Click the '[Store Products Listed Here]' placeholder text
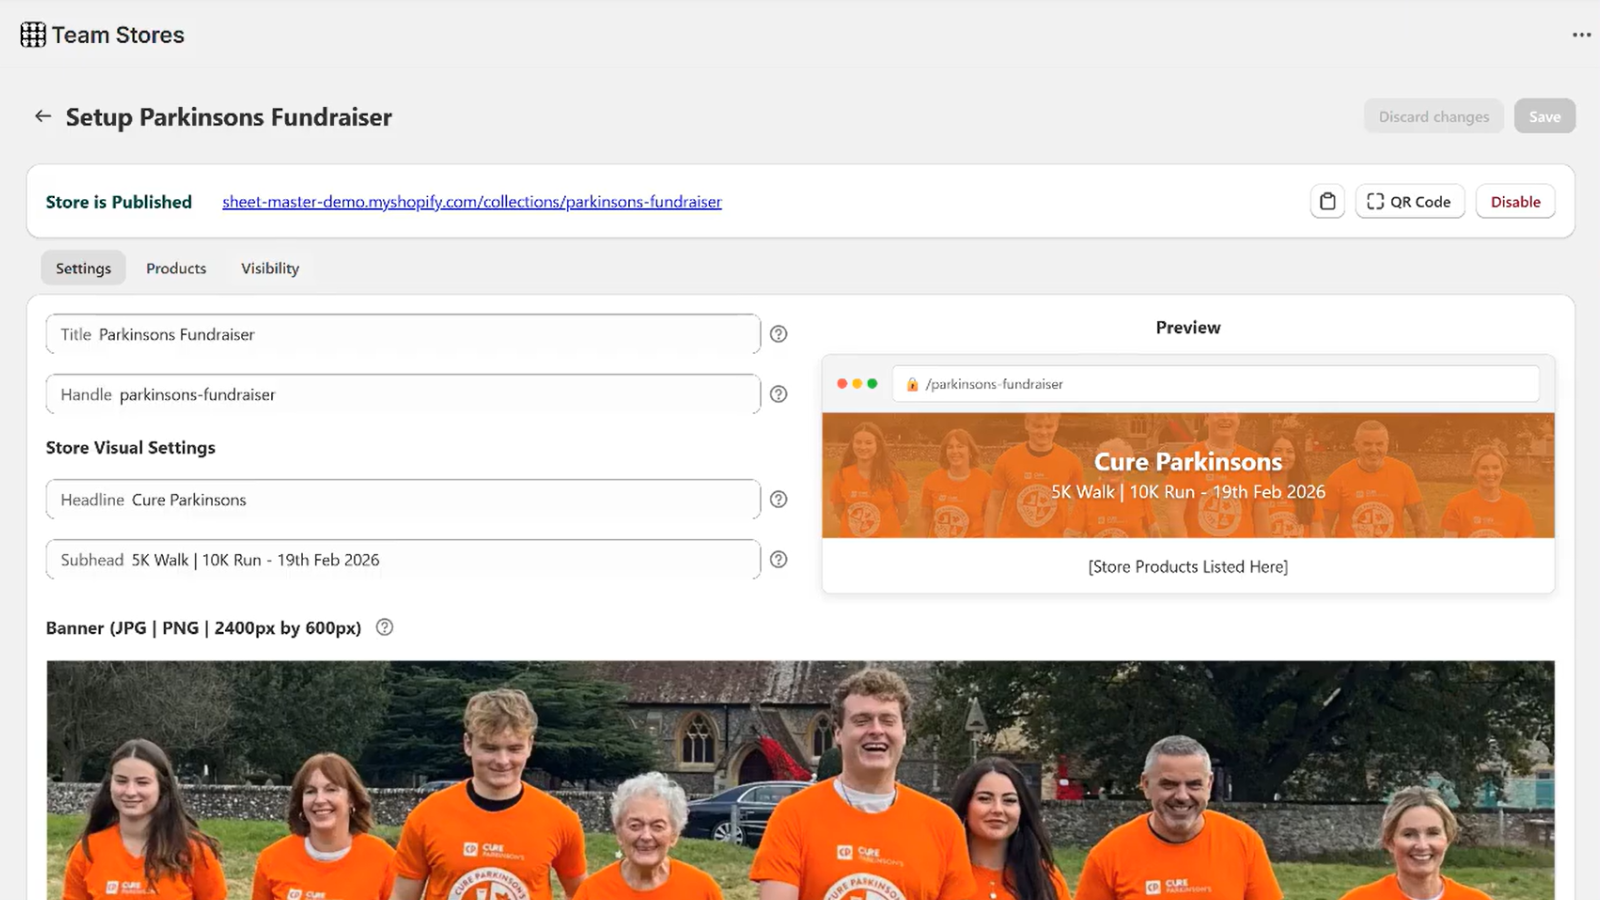The width and height of the screenshot is (1600, 900). (1188, 567)
